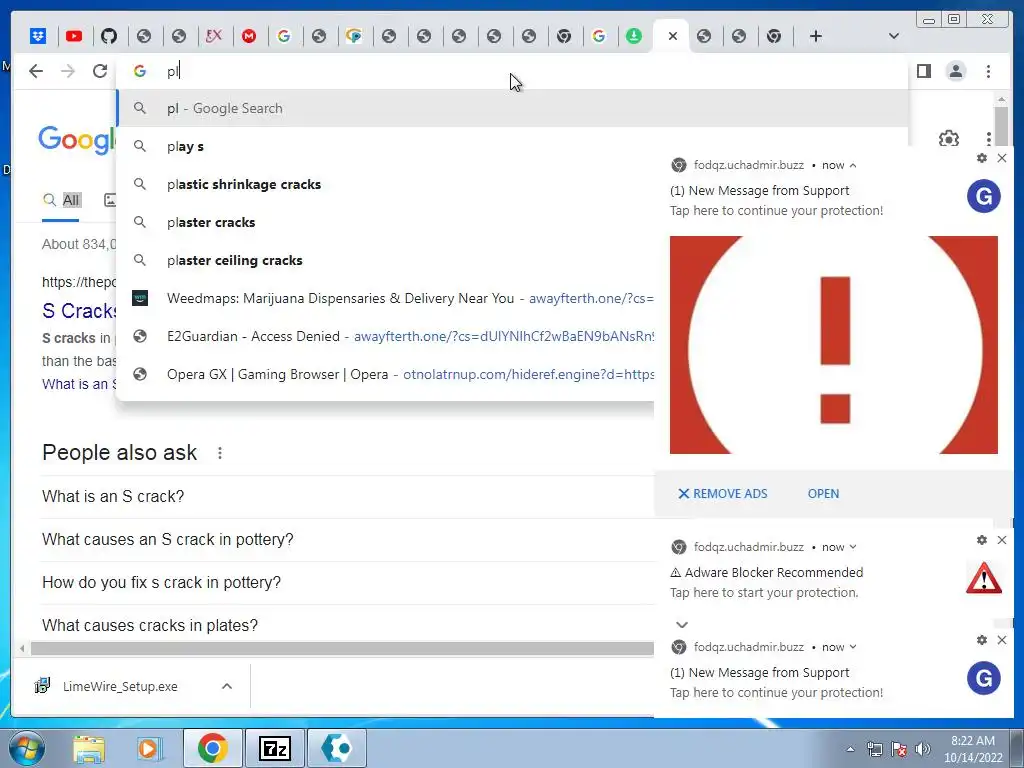
Task: Expand bottom notification header chevron
Action: 853,647
